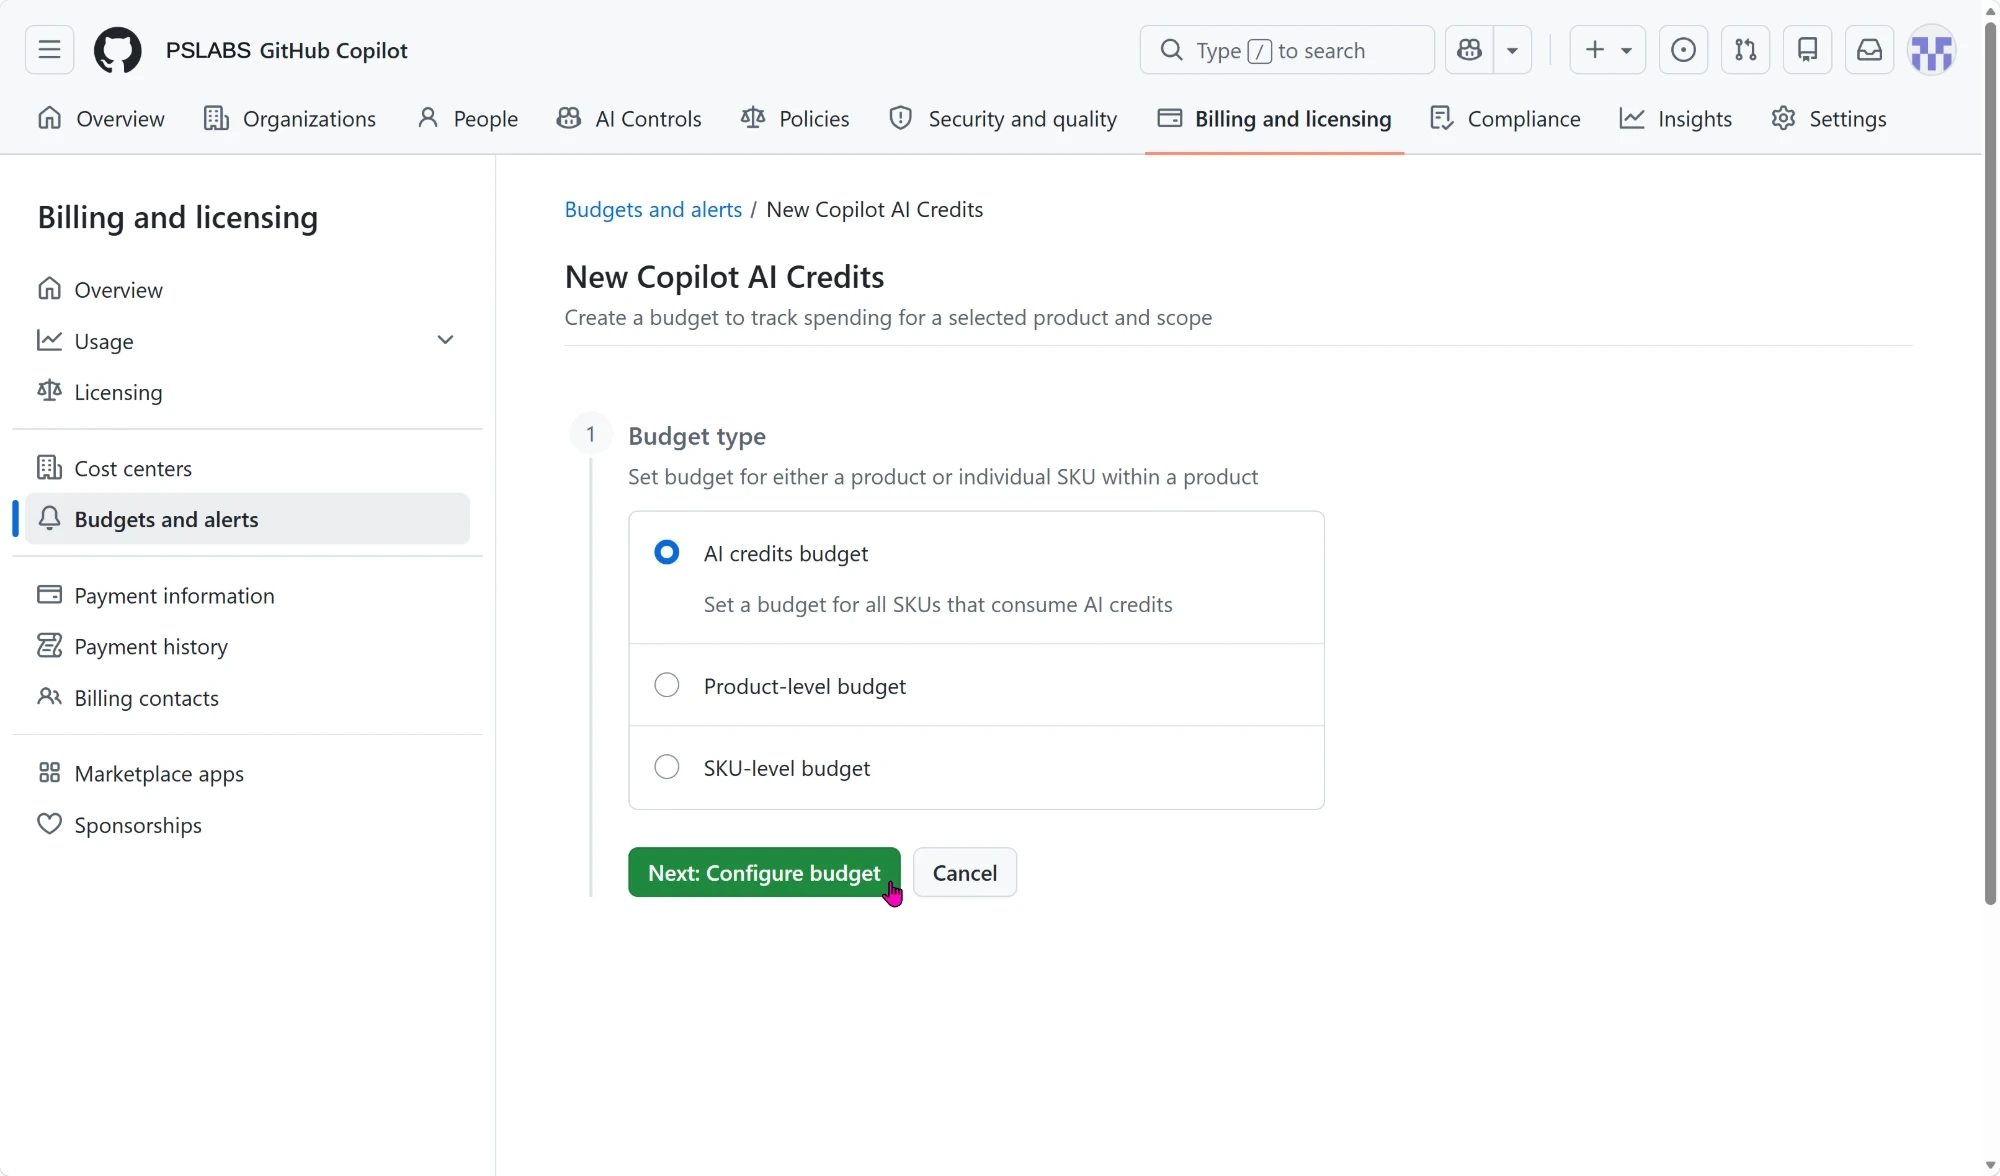2000x1176 pixels.
Task: Open Cost centers in the sidebar
Action: point(247,468)
